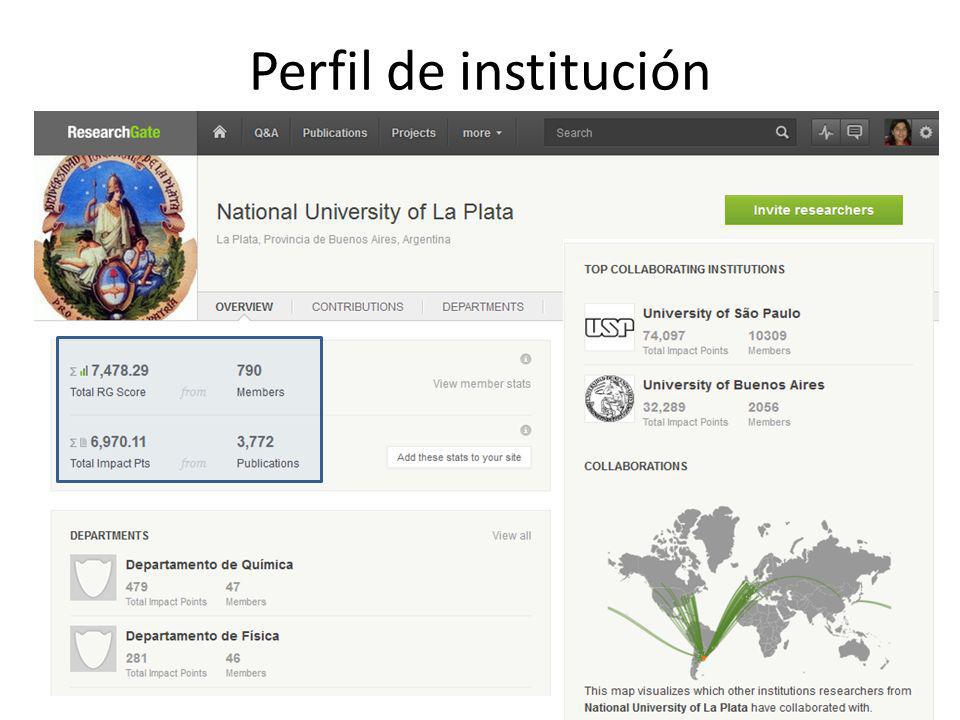960x720 pixels.
Task: Click the 10309 Members value
Action: coord(767,336)
